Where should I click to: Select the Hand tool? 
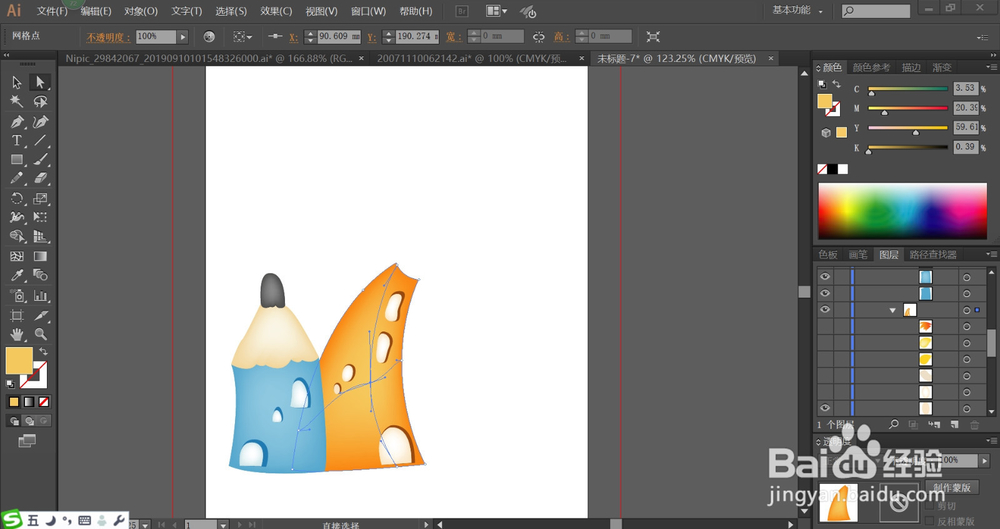pos(17,334)
